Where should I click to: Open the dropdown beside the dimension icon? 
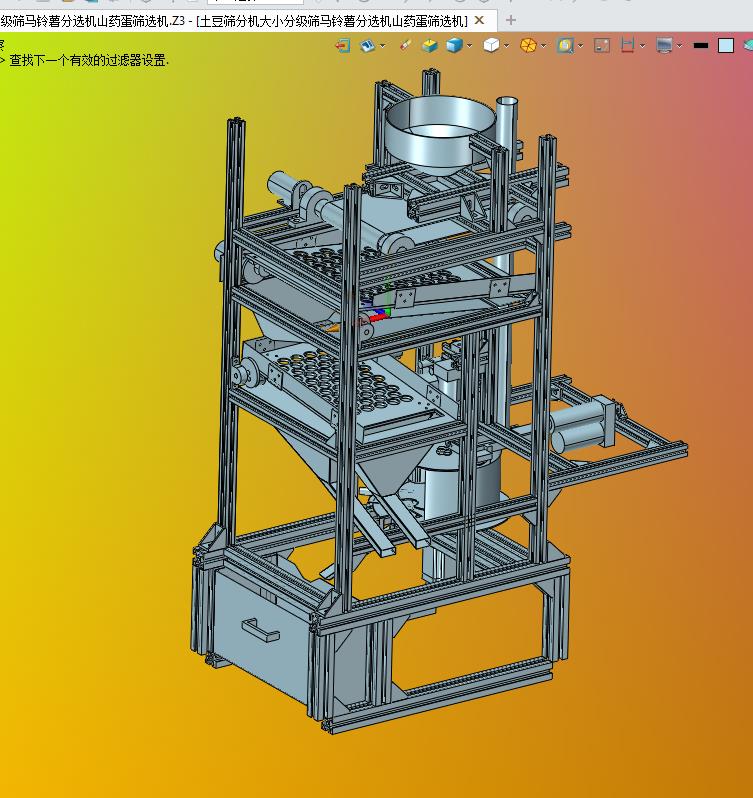642,46
